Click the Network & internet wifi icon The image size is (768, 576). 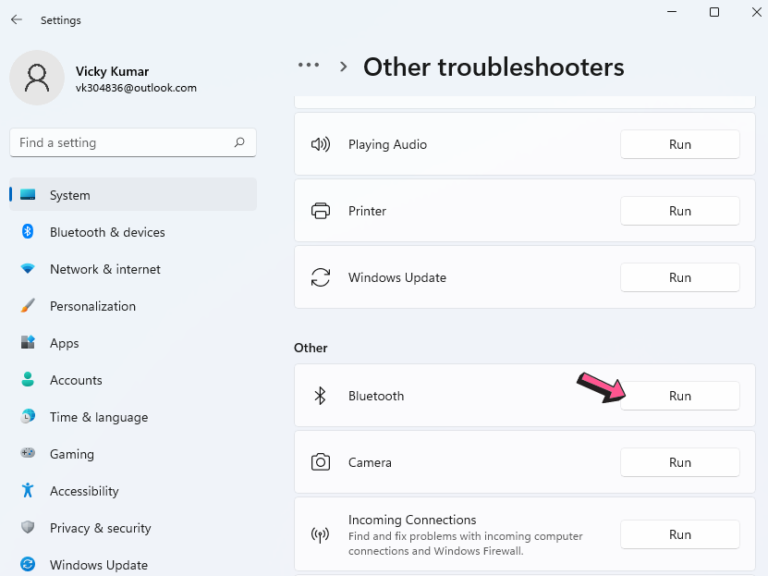point(28,269)
